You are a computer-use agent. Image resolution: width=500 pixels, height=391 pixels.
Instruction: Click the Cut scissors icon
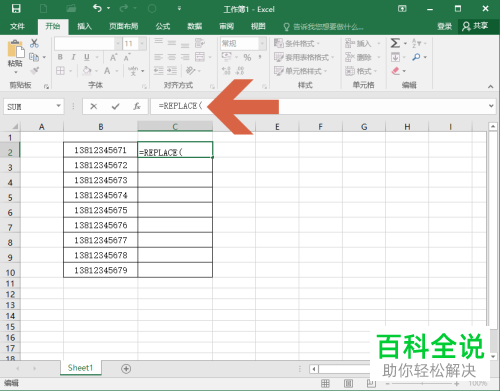(x=34, y=43)
